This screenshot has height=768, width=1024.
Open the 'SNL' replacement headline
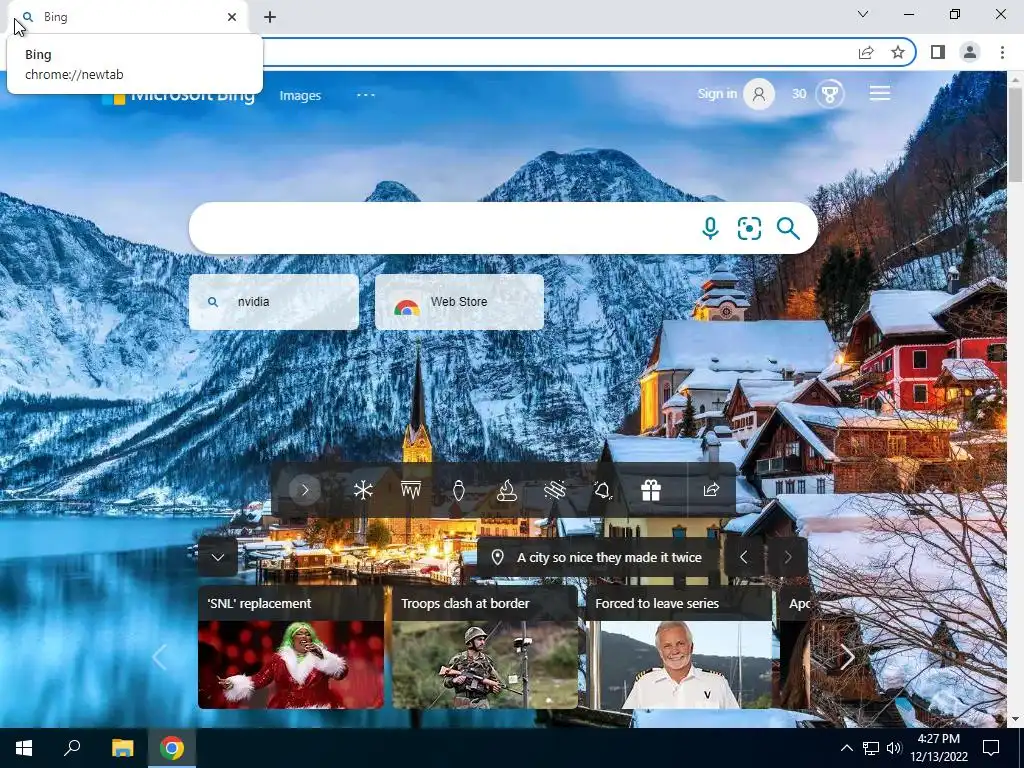pos(259,603)
